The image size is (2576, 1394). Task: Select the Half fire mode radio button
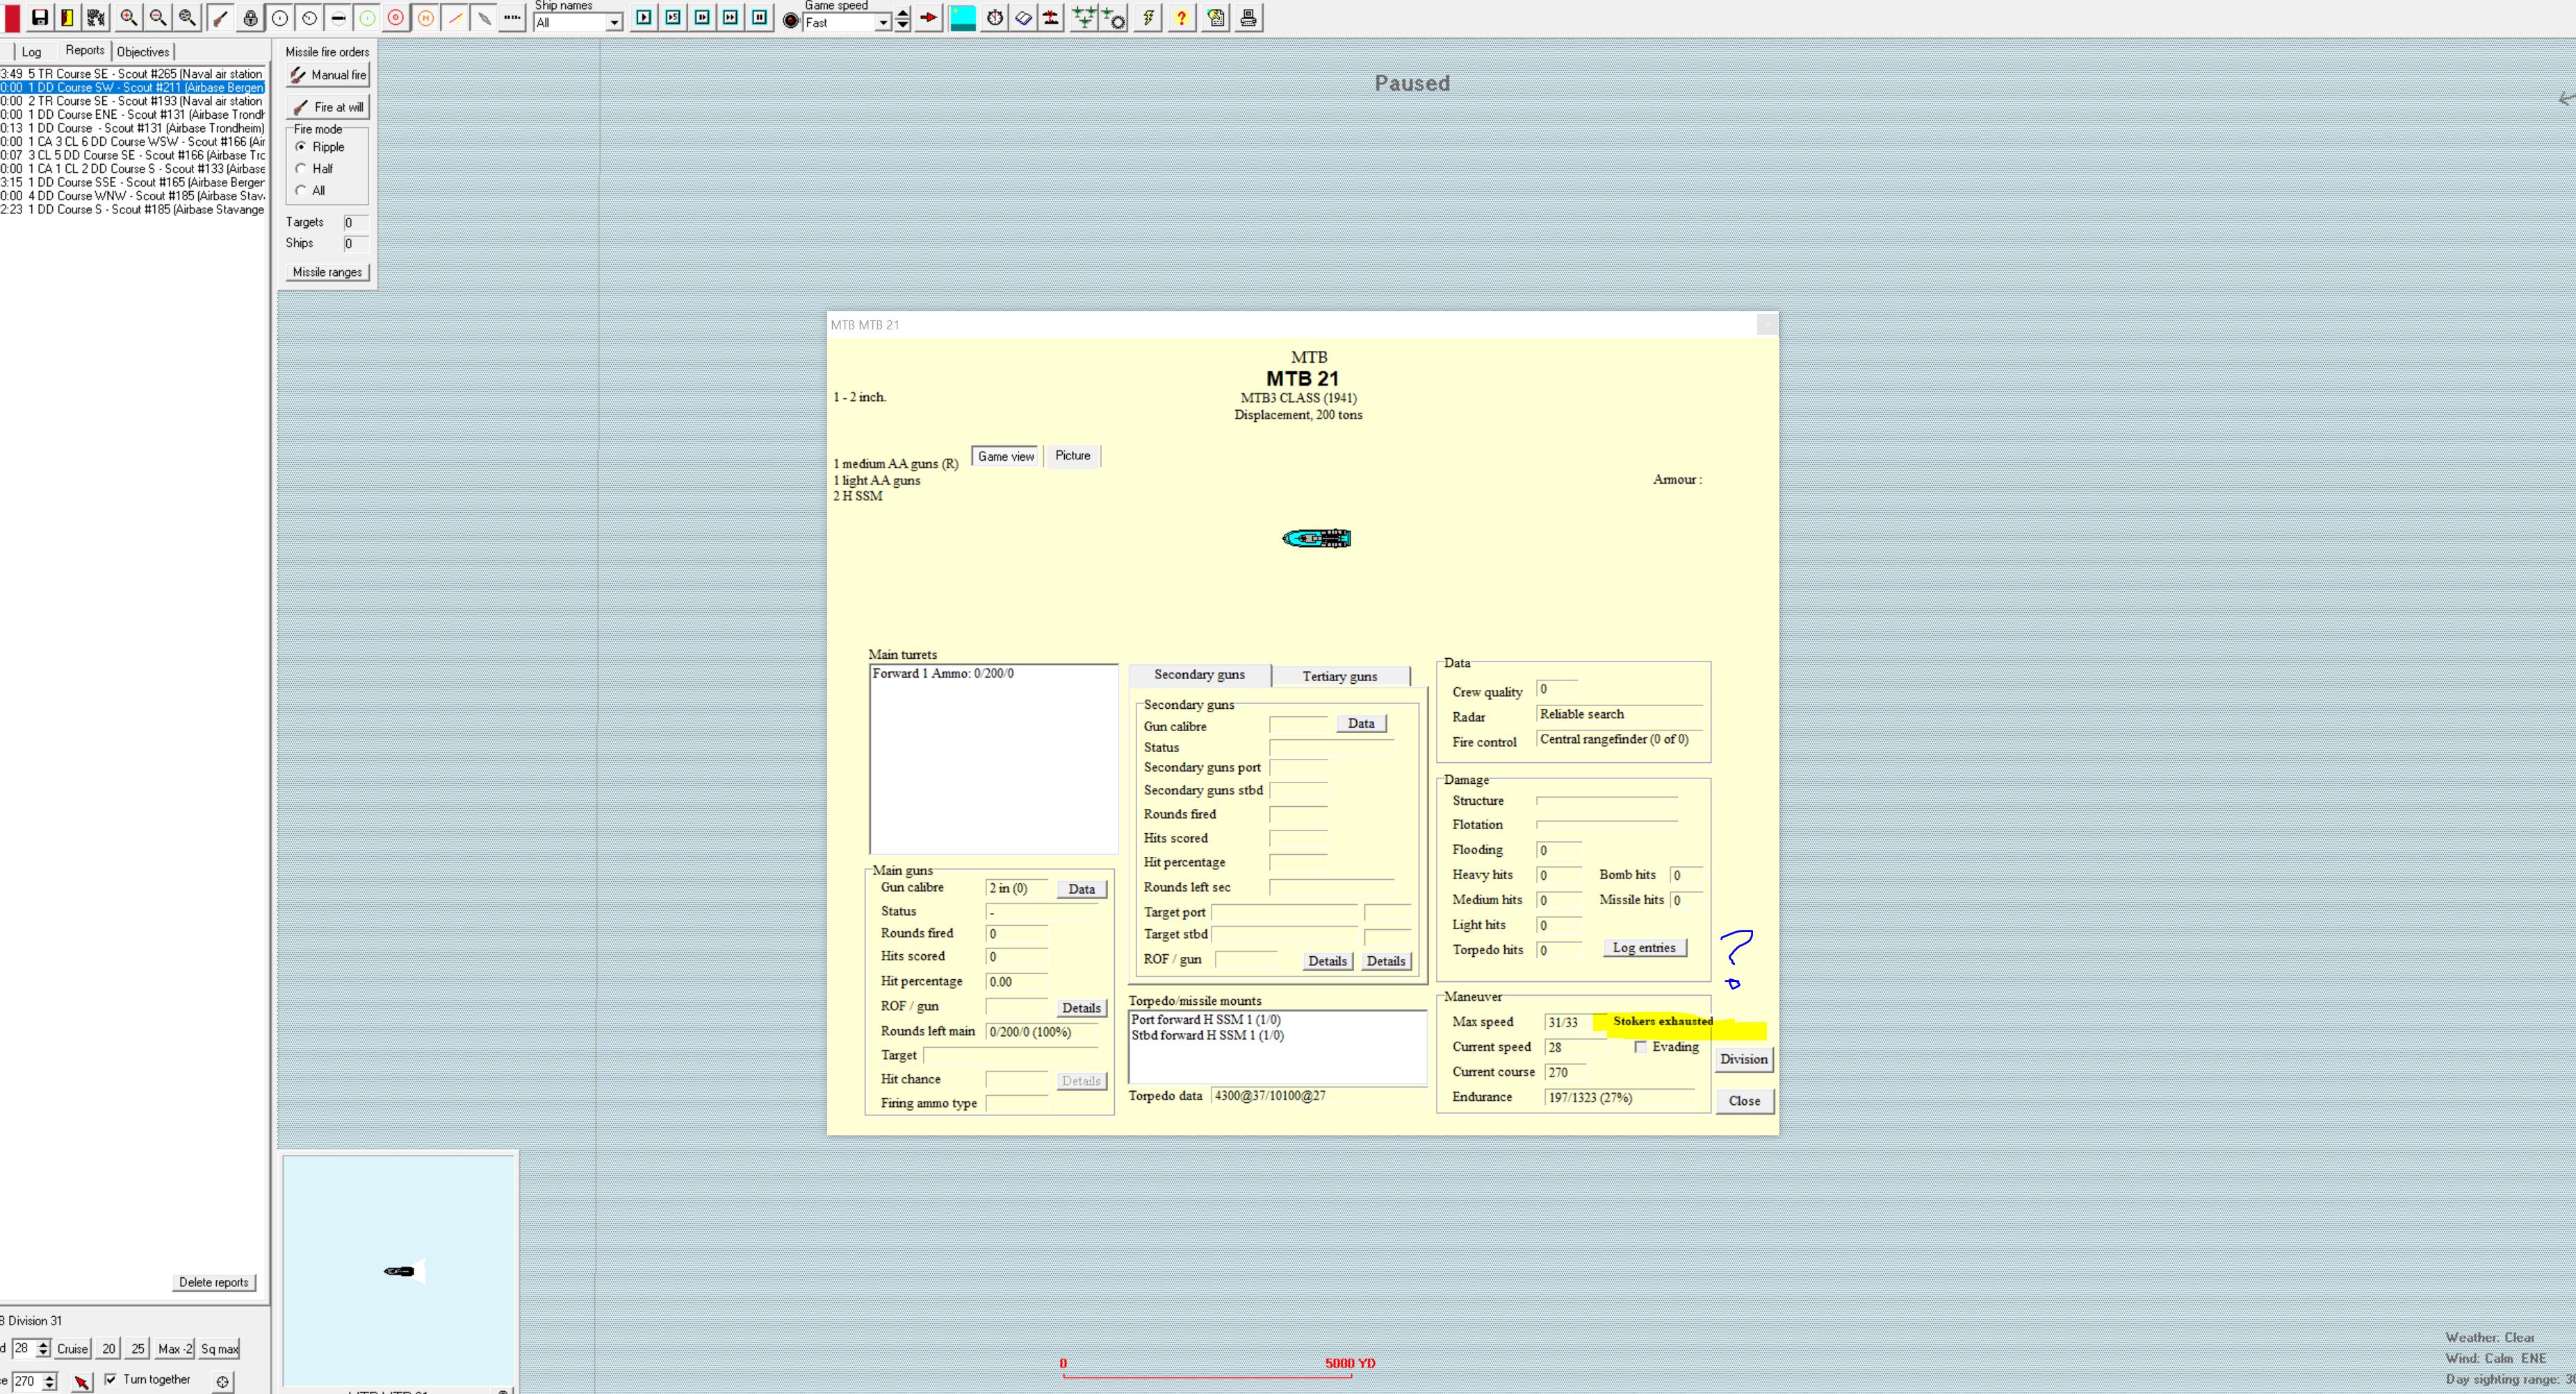[301, 169]
